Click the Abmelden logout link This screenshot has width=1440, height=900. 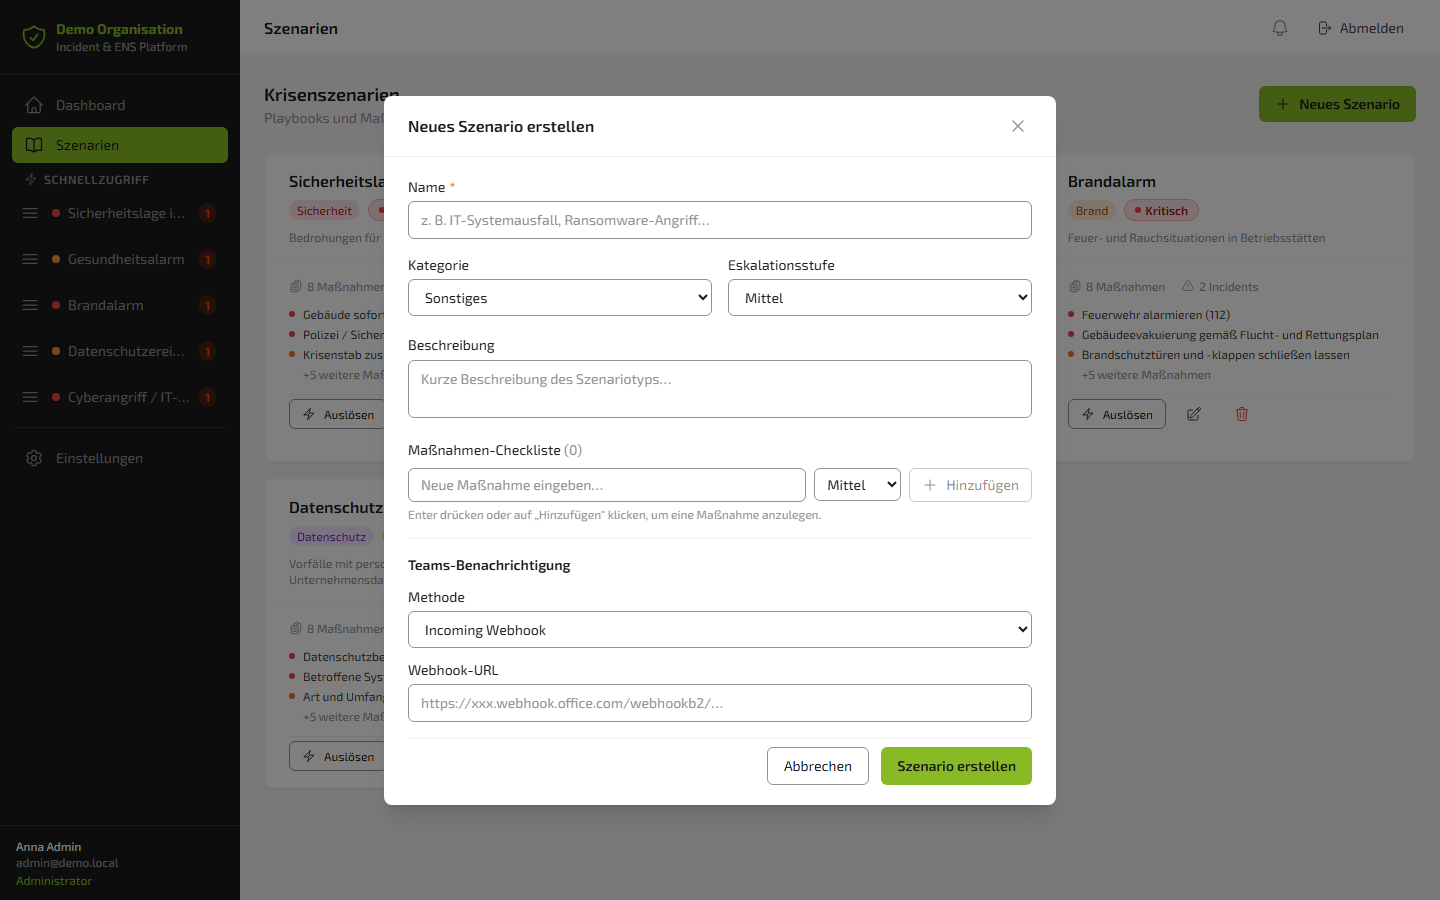[1361, 28]
